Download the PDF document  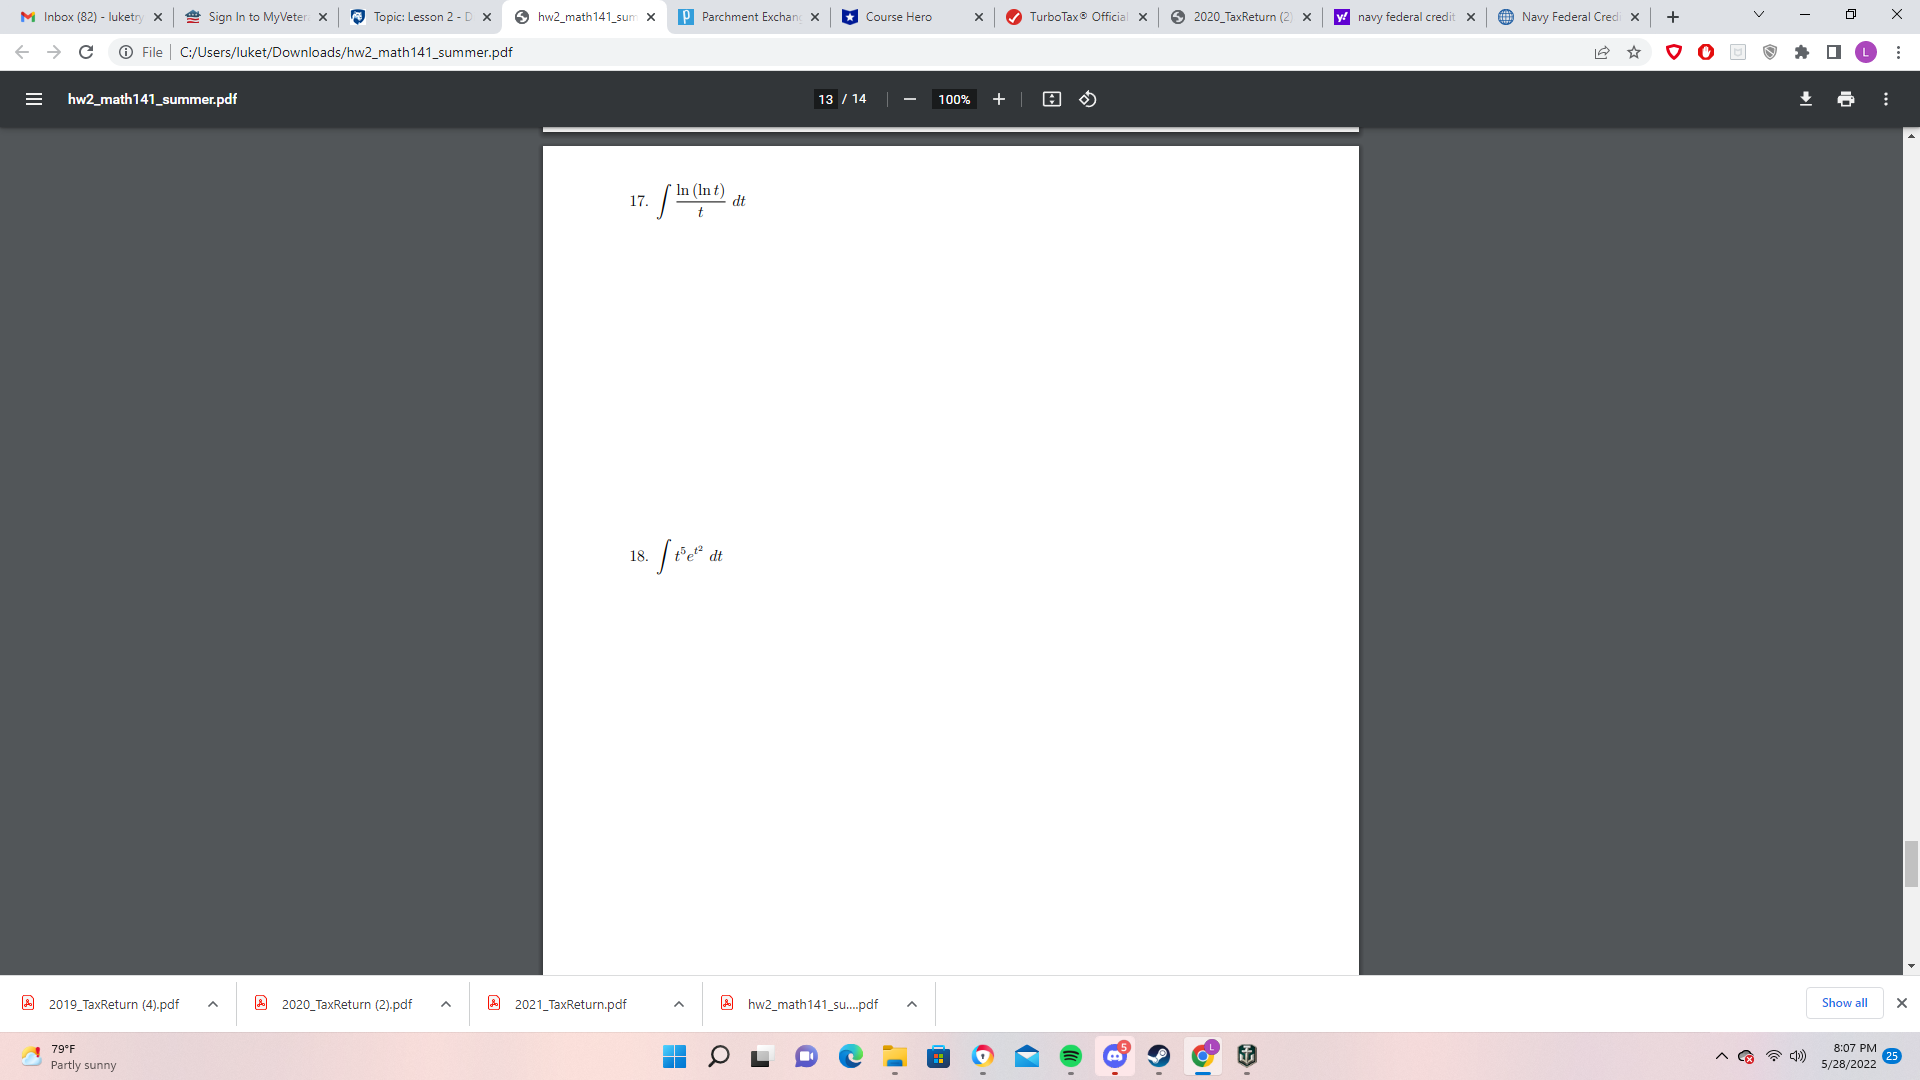[x=1804, y=99]
